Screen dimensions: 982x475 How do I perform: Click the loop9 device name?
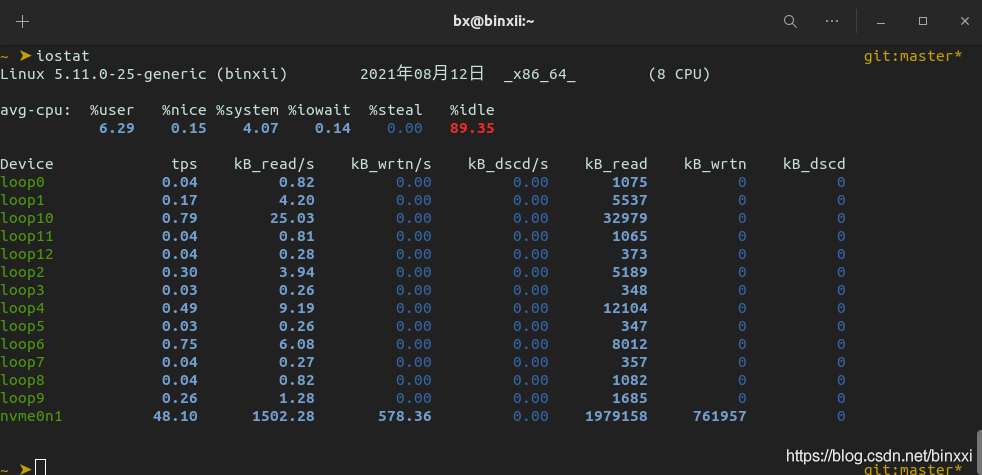pyautogui.click(x=23, y=398)
